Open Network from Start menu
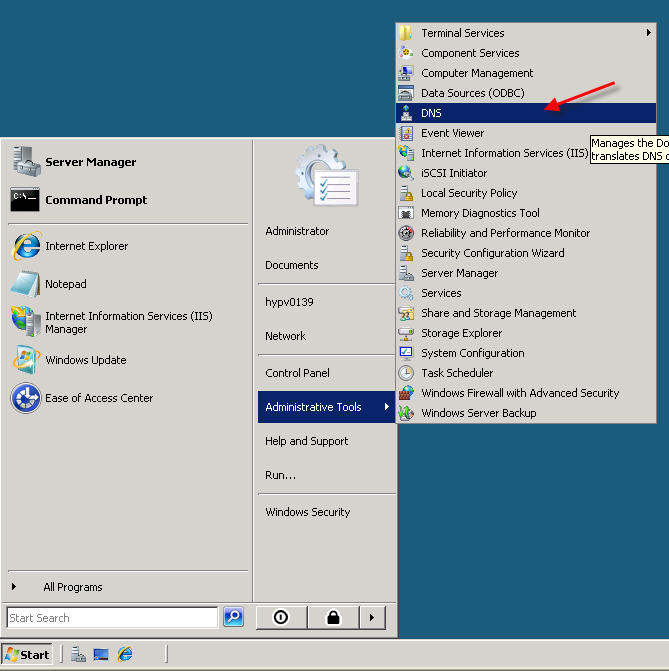Screen dimensions: 669x671 coord(285,336)
